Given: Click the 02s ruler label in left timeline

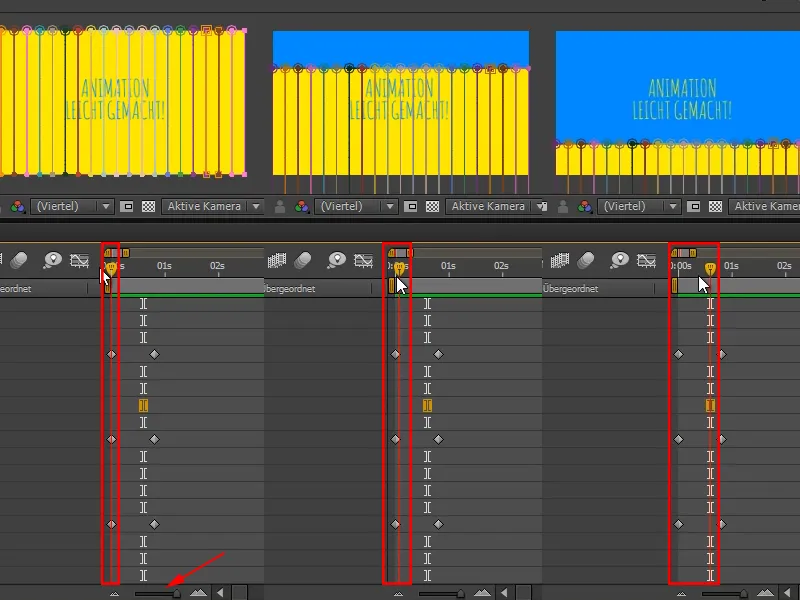Looking at the screenshot, I should 217,266.
